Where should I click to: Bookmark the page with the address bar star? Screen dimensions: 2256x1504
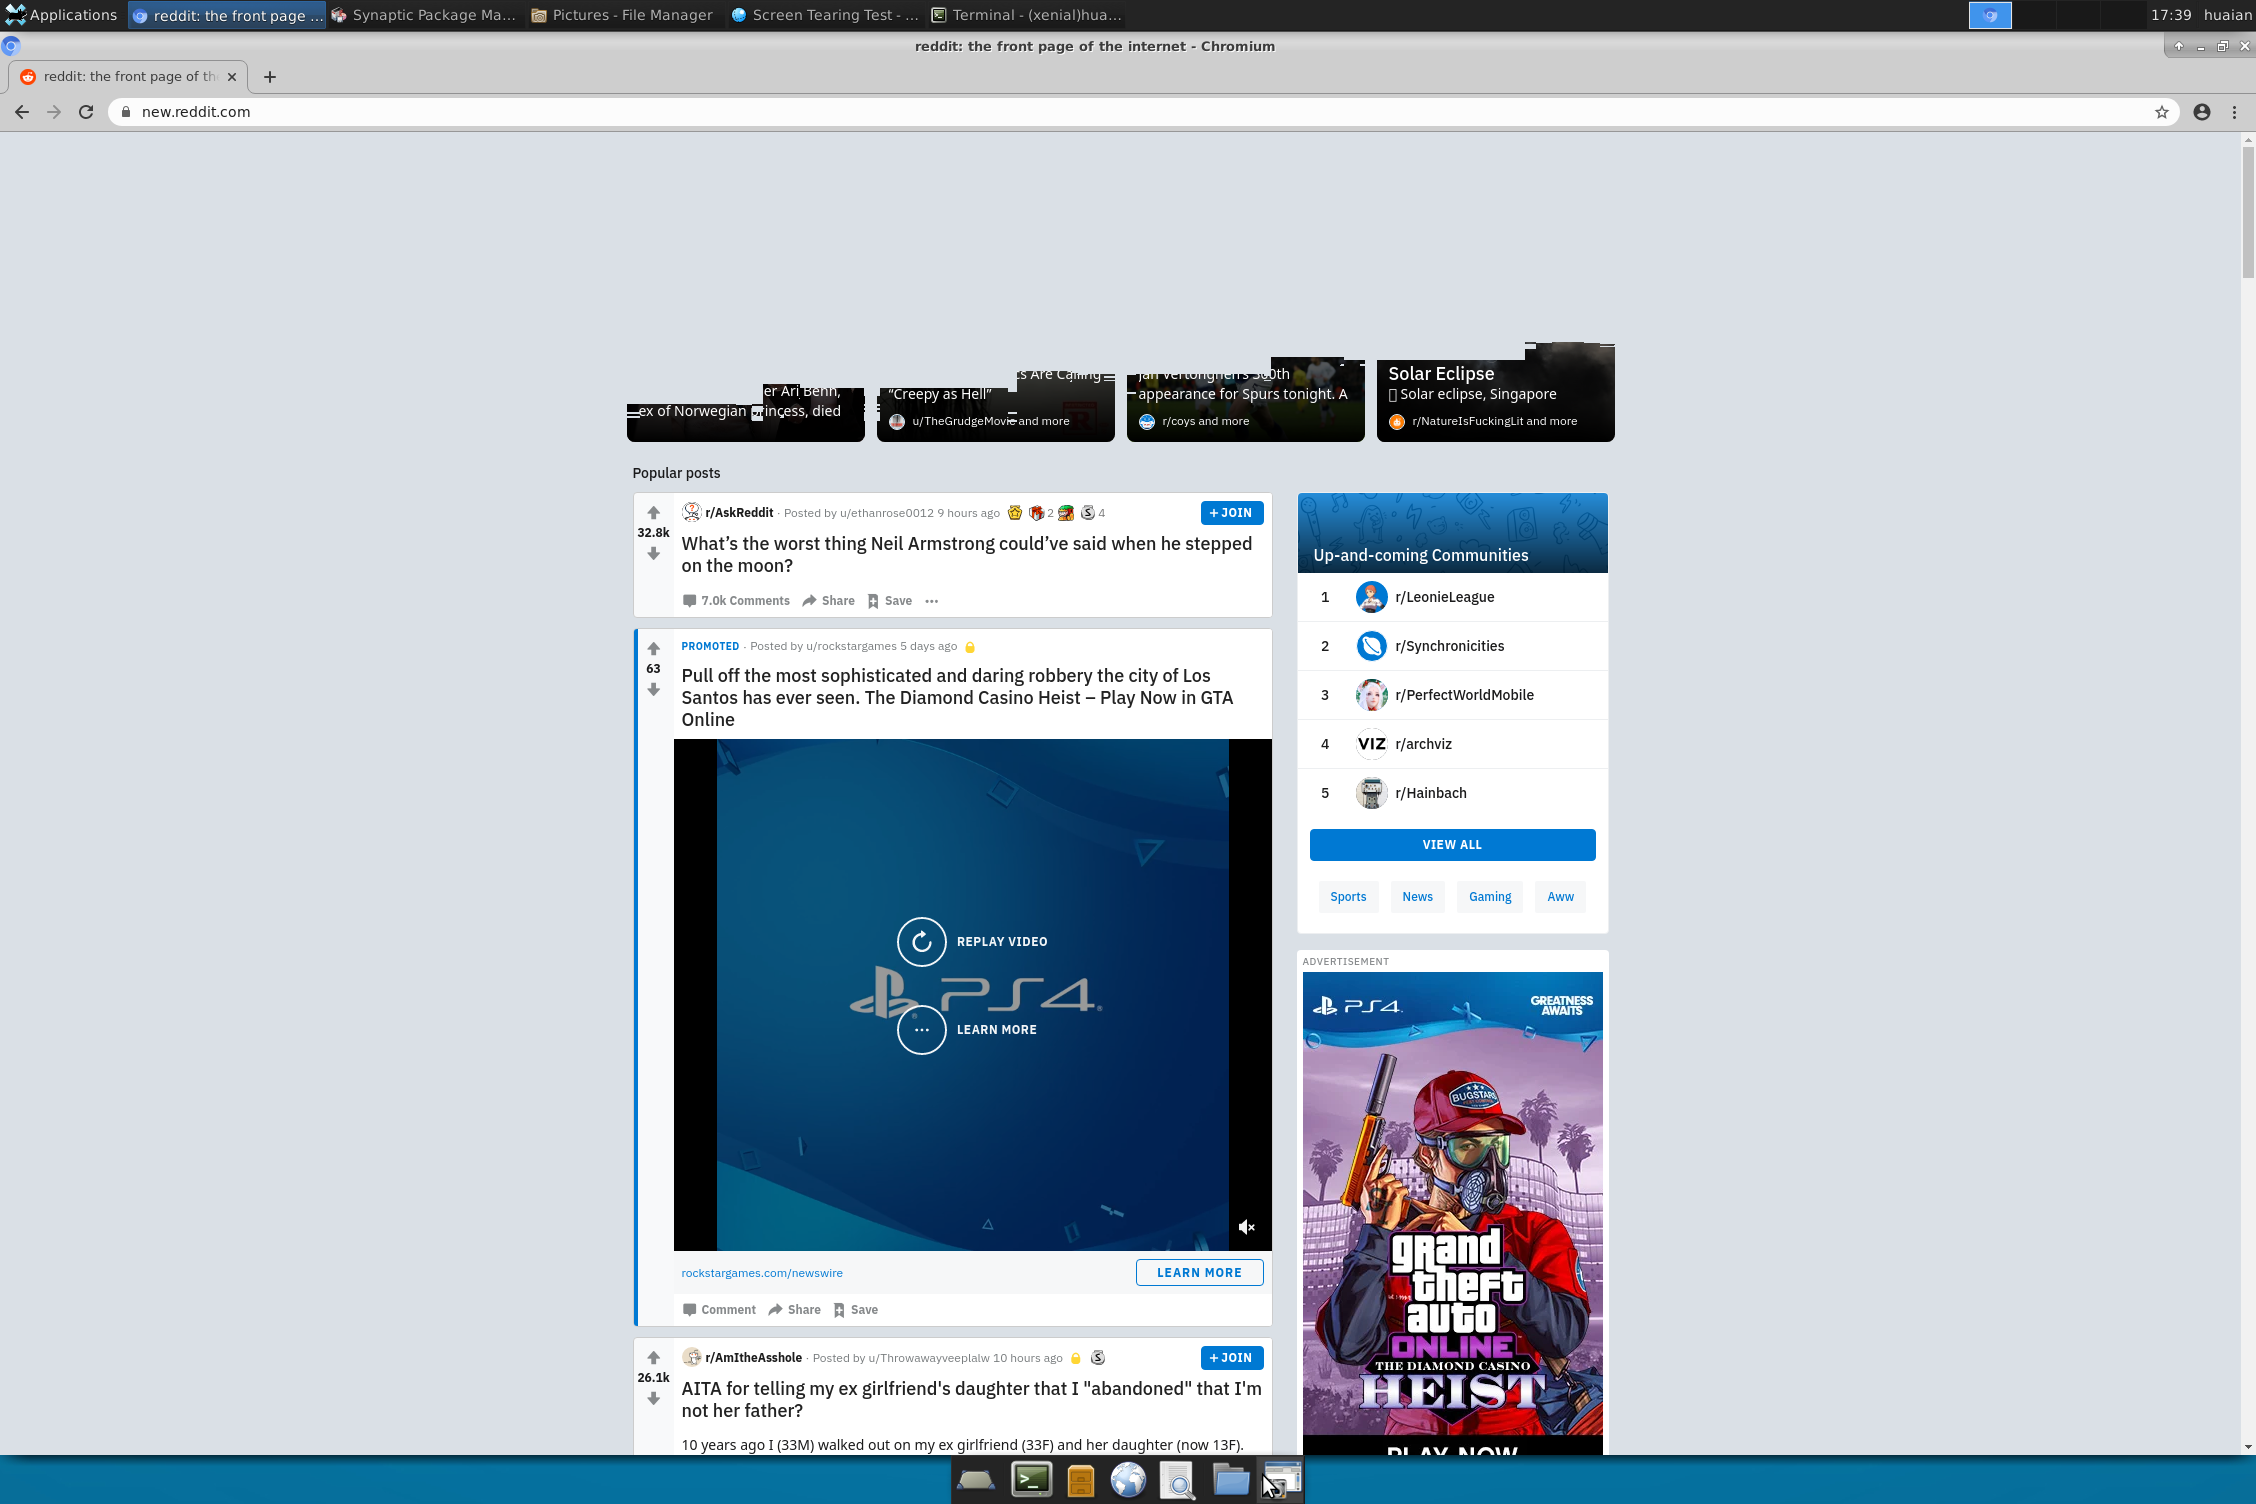(x=2161, y=112)
